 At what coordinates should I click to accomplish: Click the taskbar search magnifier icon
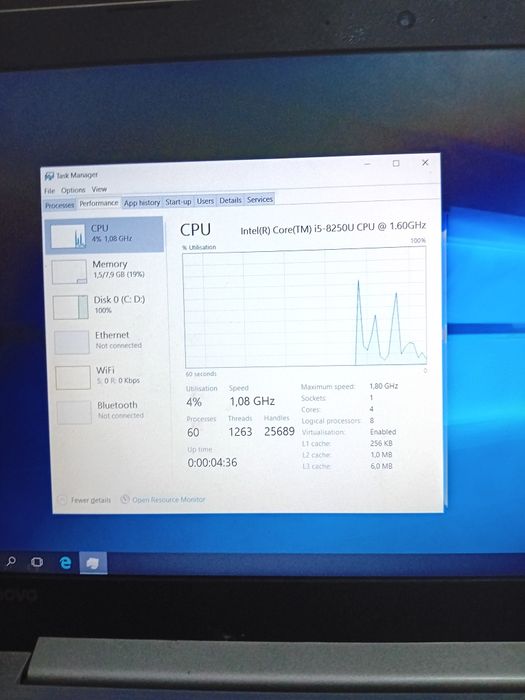pyautogui.click(x=11, y=561)
